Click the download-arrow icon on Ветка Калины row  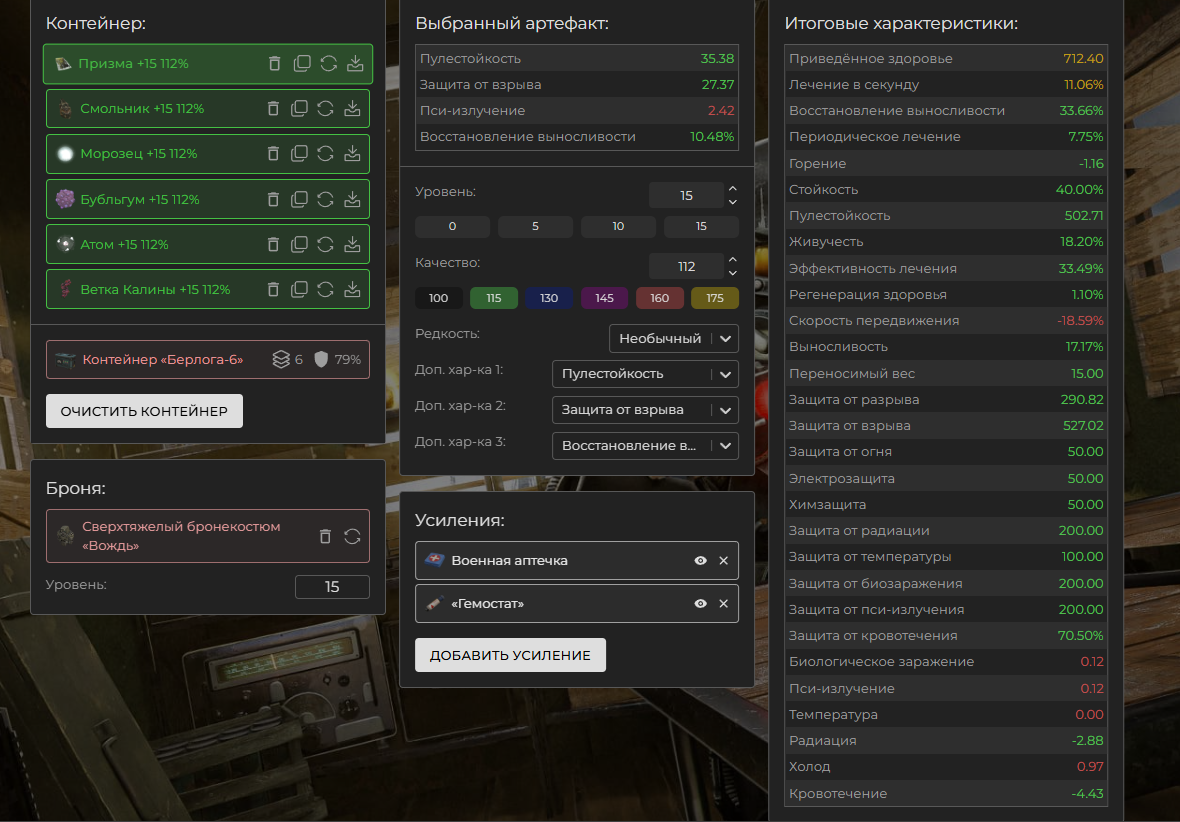[352, 289]
